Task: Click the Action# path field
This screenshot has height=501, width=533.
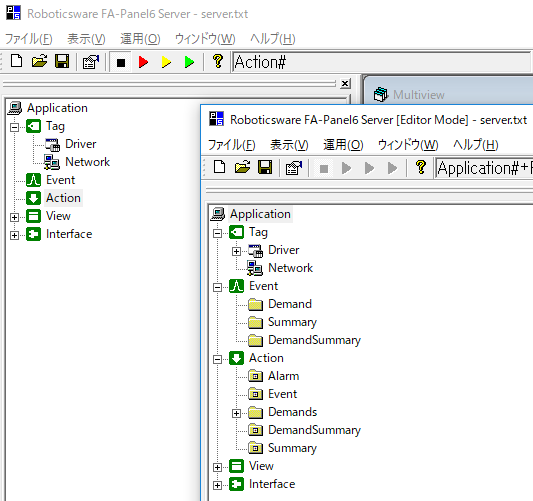Action: (x=382, y=62)
